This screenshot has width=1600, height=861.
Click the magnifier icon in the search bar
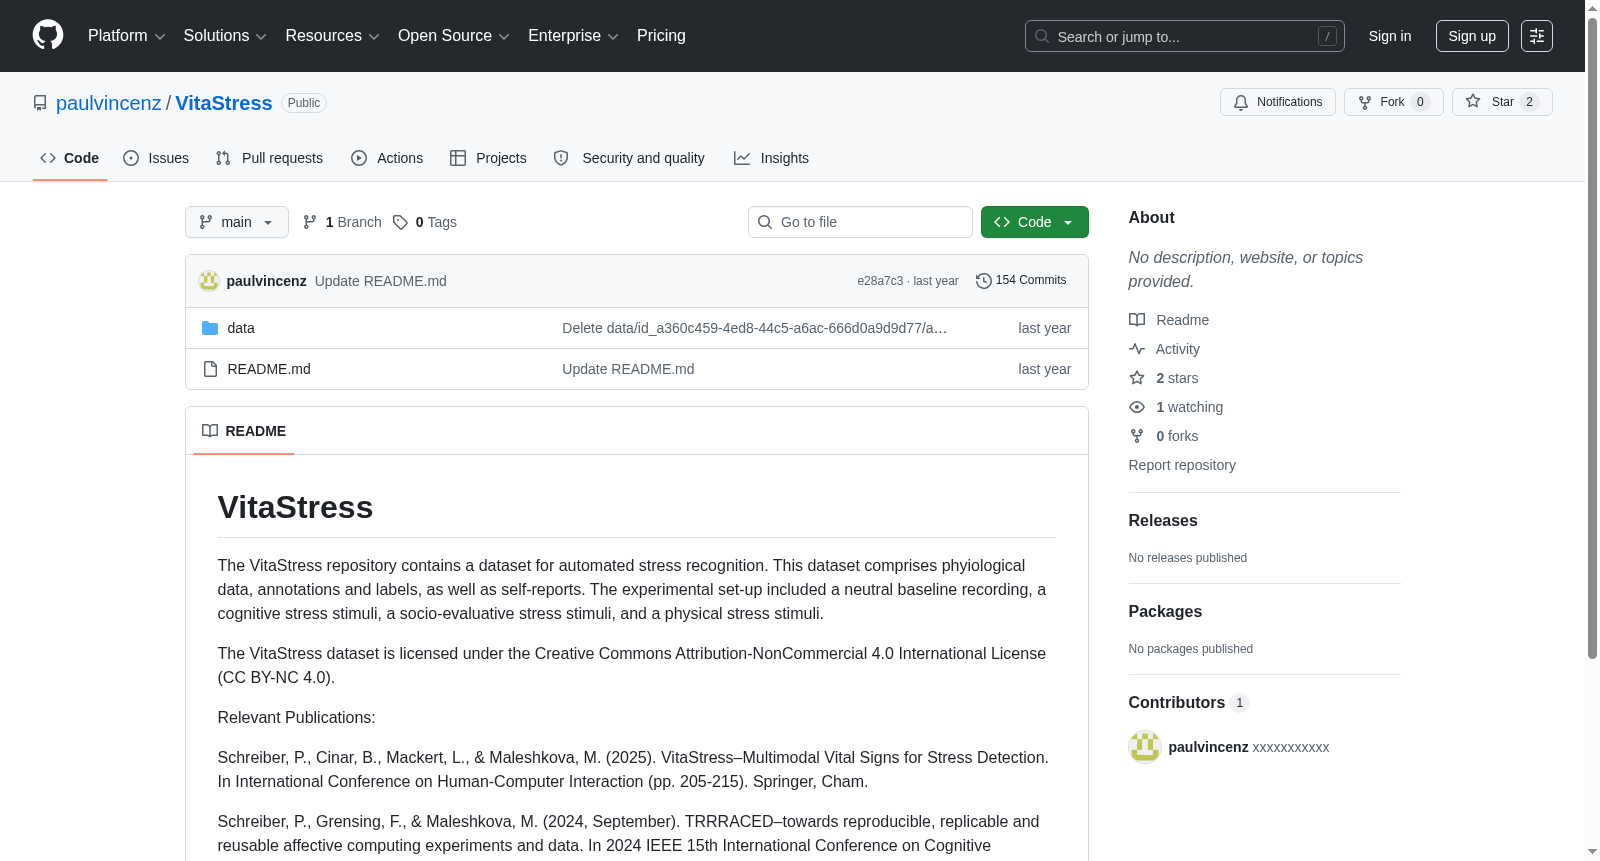(1042, 36)
